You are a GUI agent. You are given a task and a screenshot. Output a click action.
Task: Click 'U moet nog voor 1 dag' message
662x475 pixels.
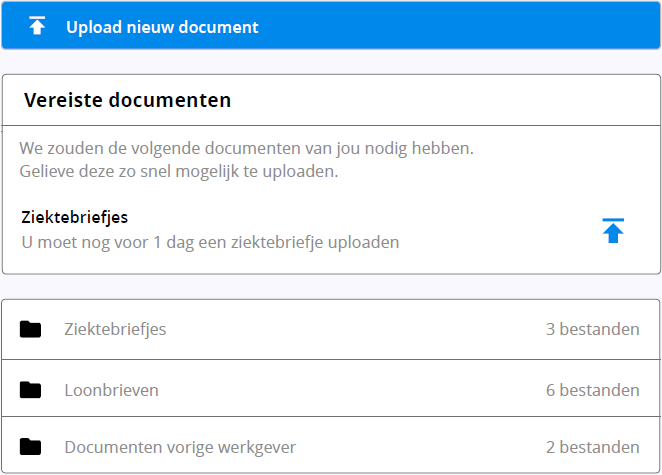pyautogui.click(x=210, y=243)
